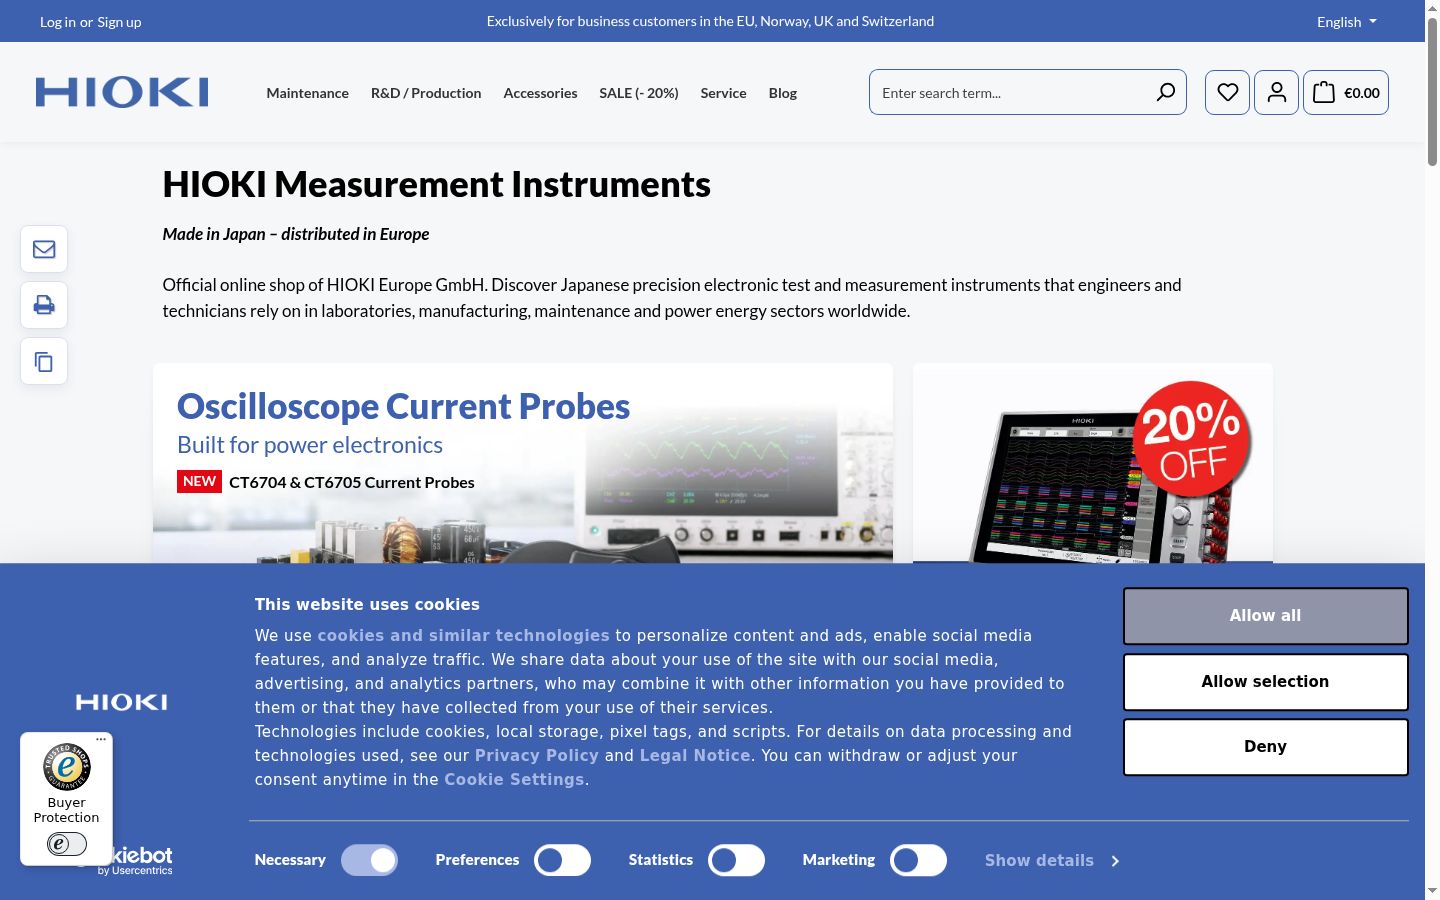Open the Privacy Policy link
The image size is (1440, 900).
(536, 755)
